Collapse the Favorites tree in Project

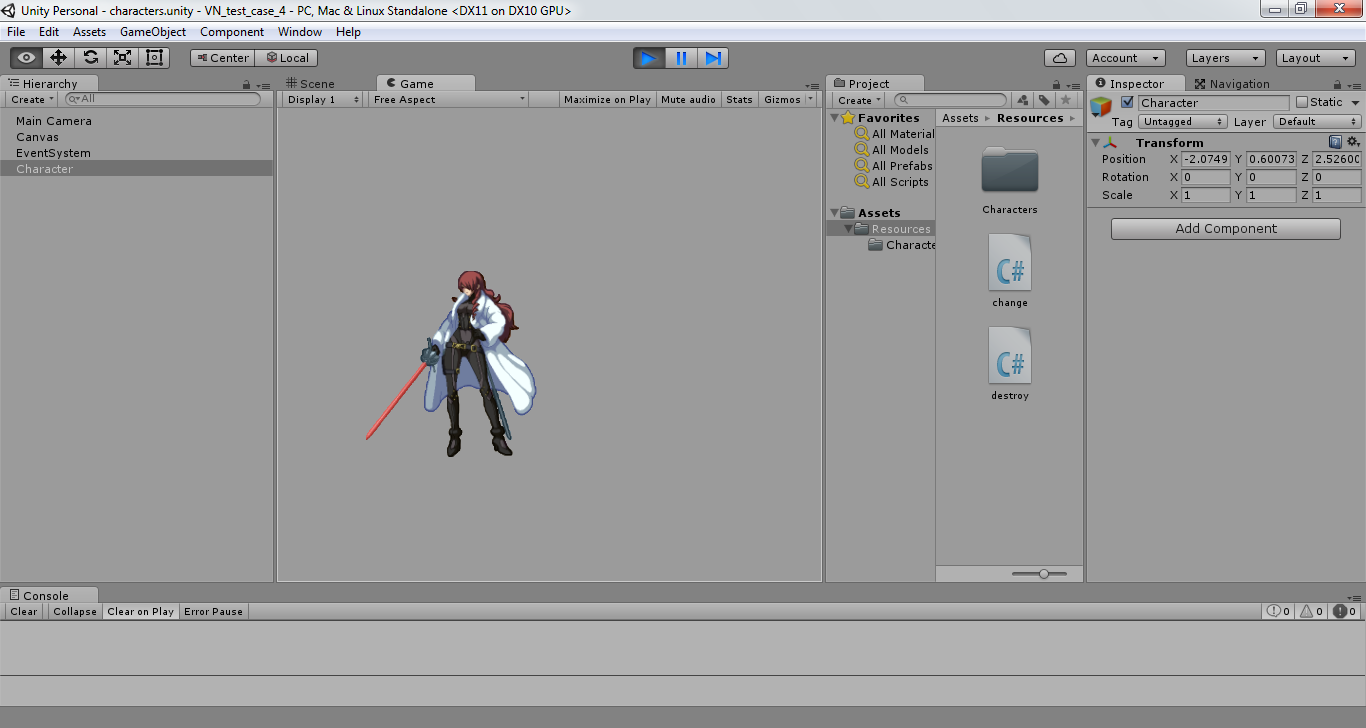point(835,118)
